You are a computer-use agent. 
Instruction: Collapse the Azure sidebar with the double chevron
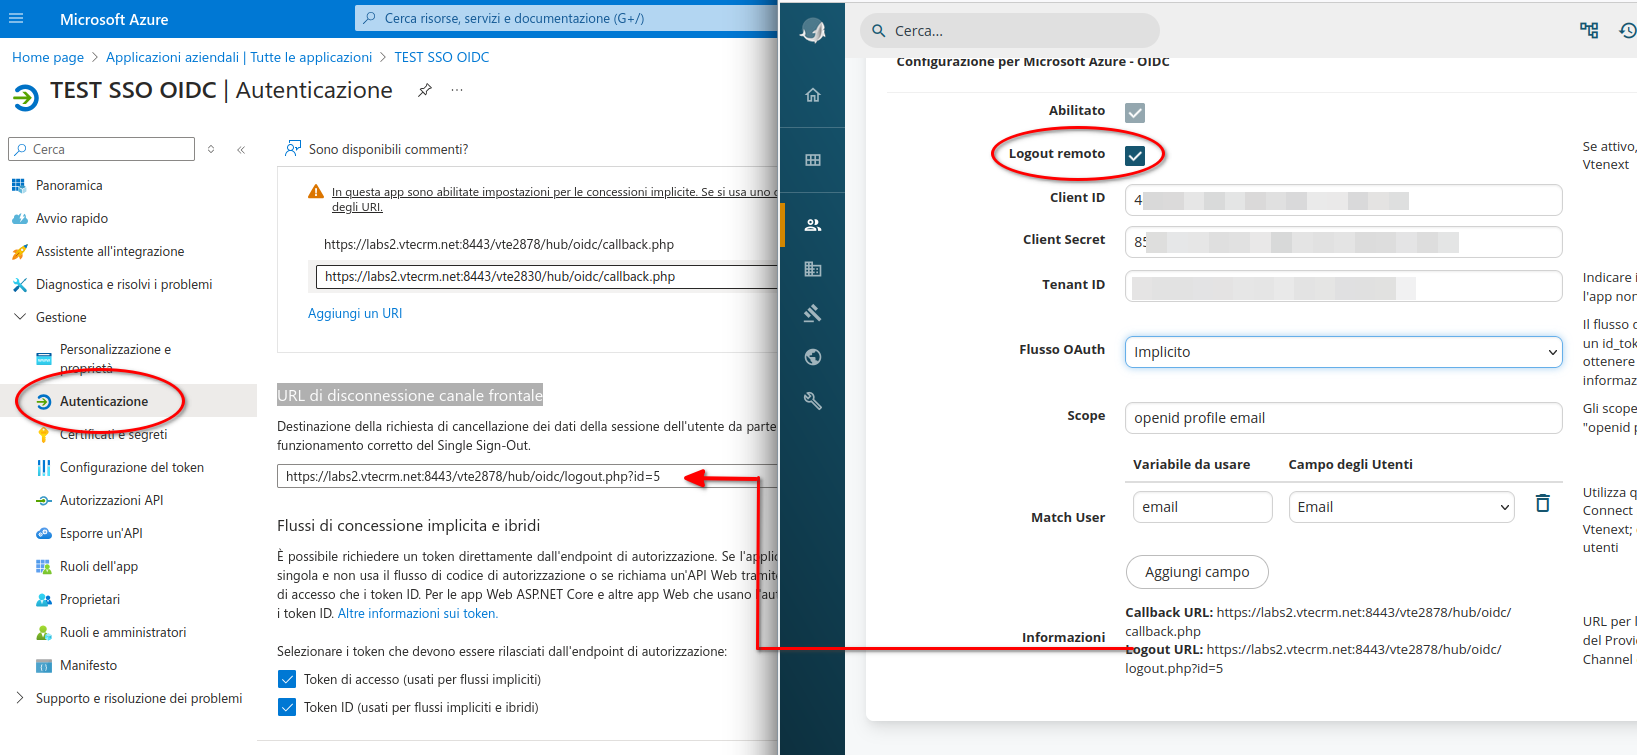tap(241, 149)
